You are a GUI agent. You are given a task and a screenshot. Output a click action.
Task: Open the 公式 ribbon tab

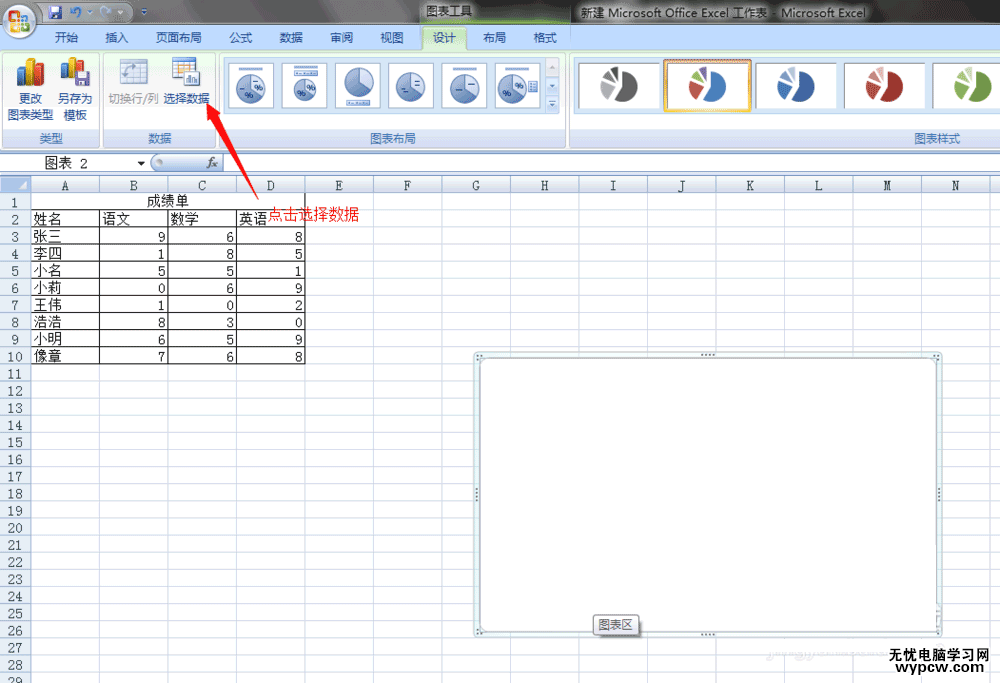(240, 38)
